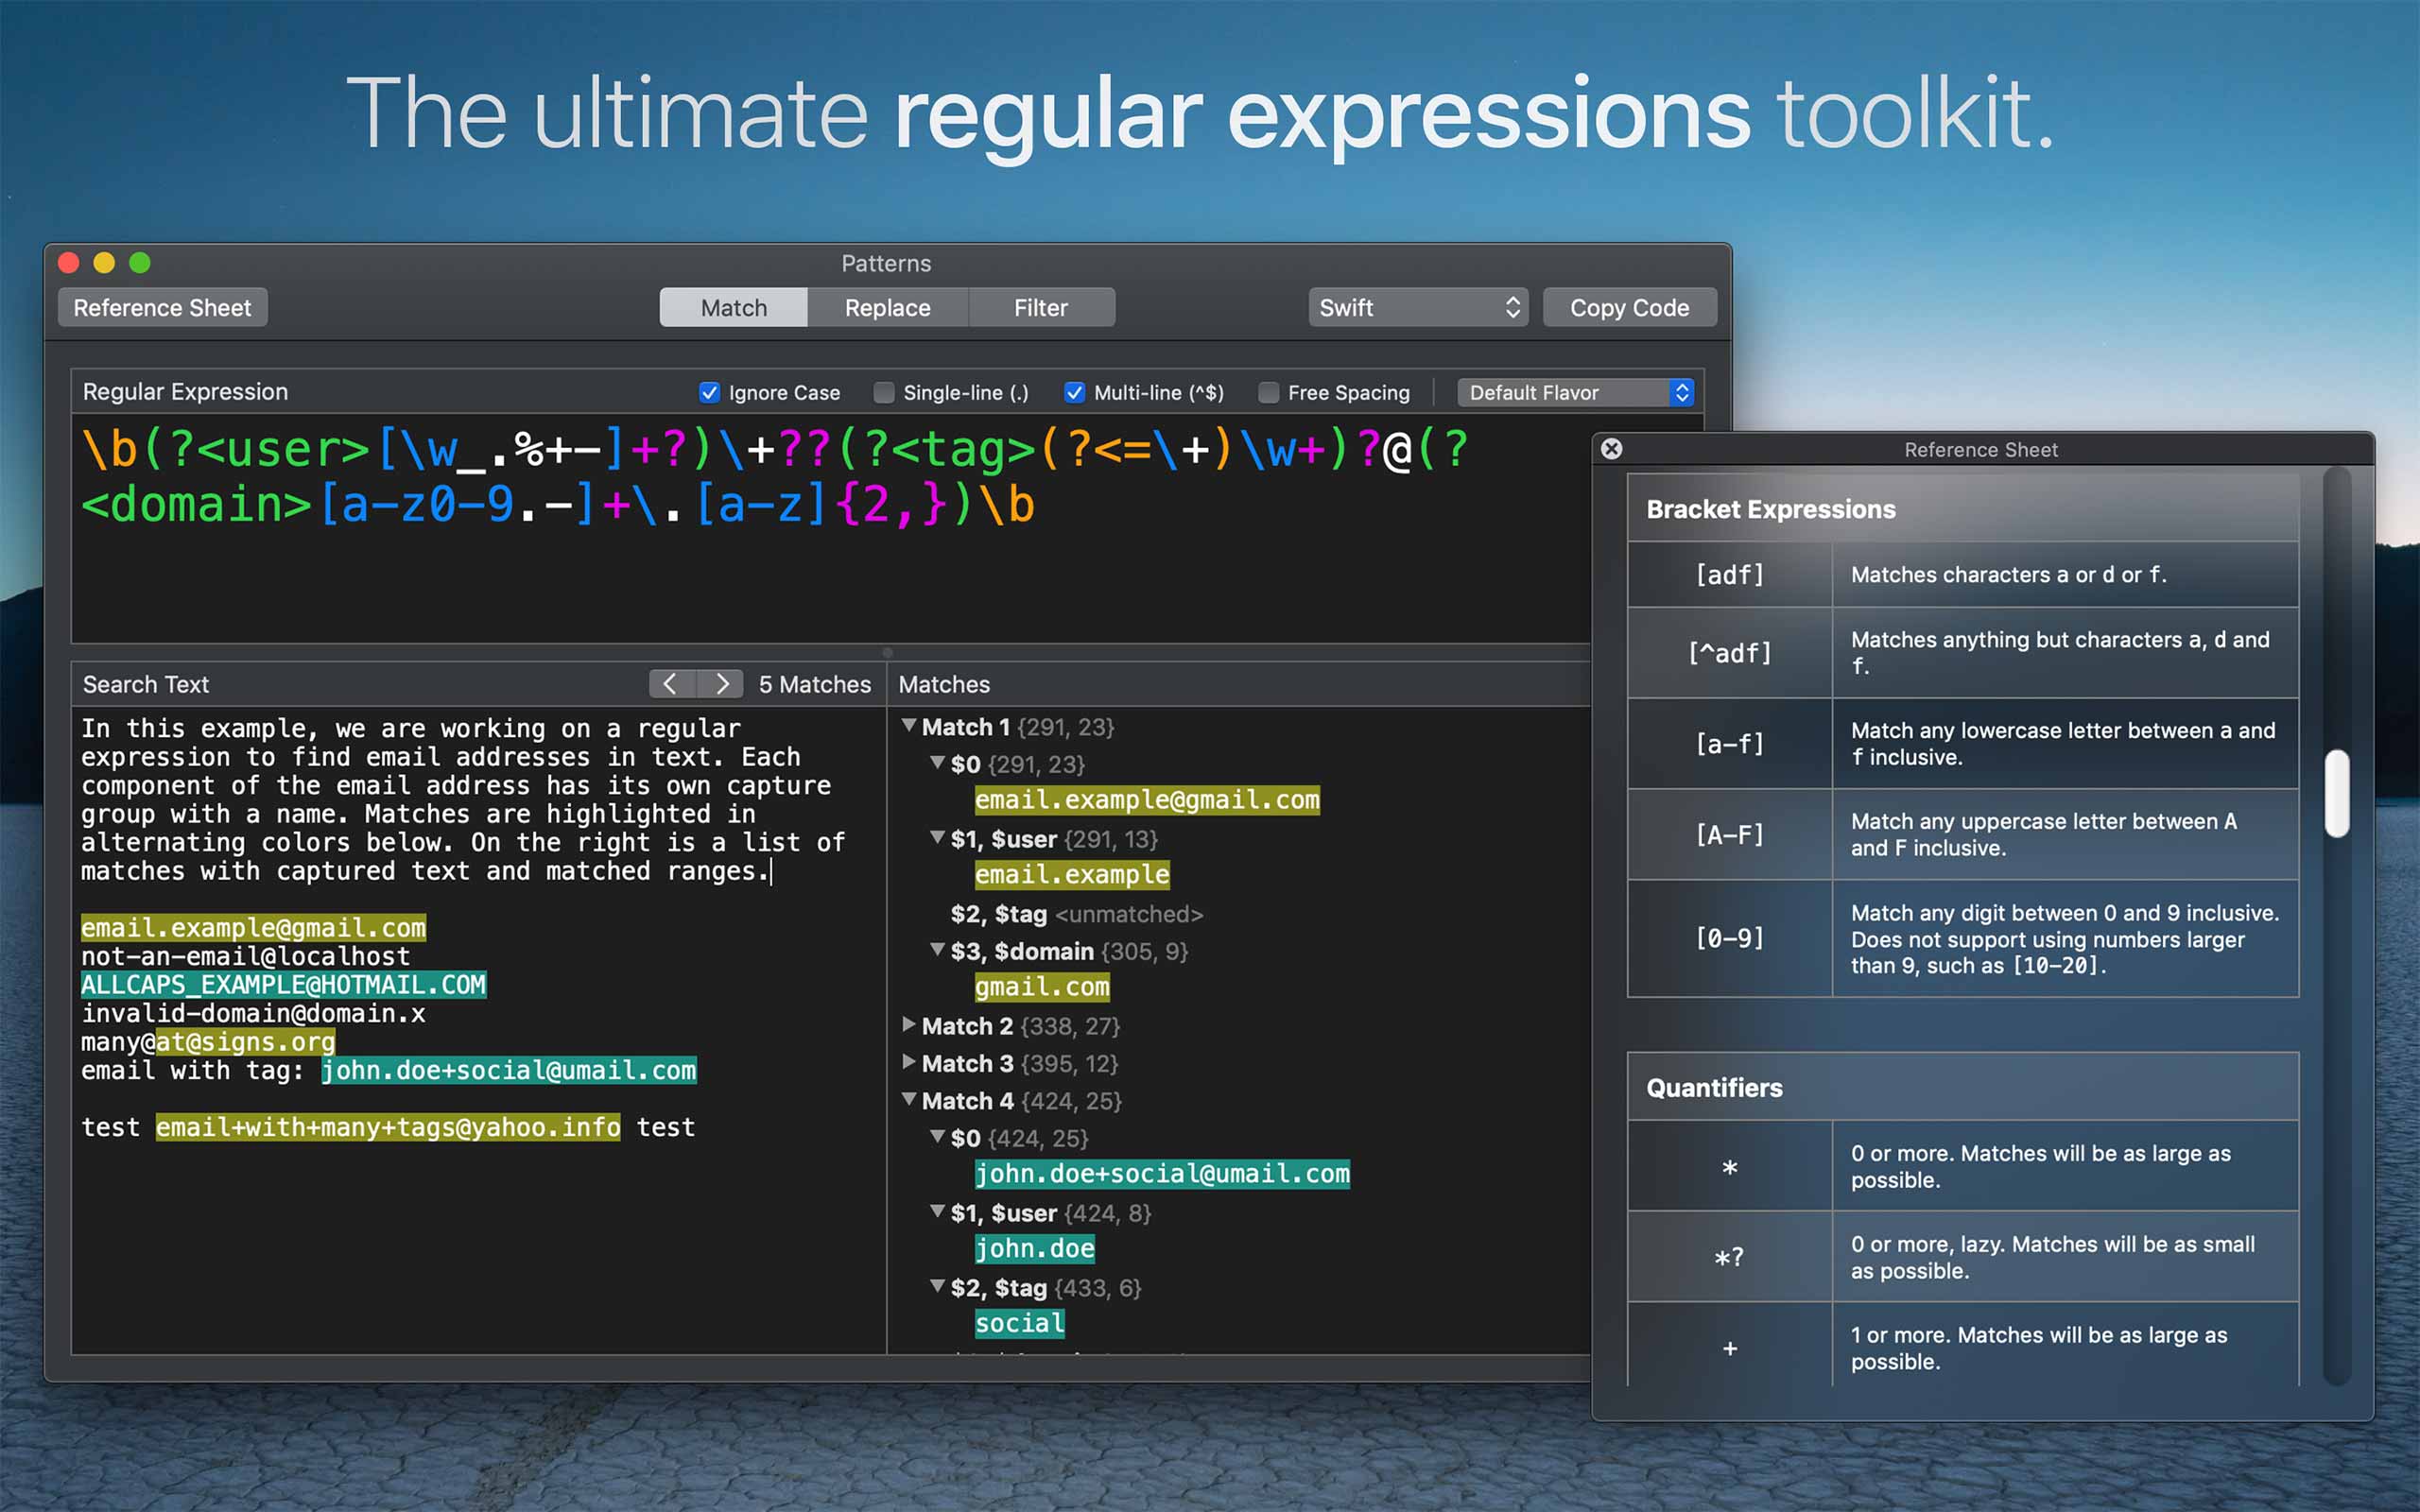Go to previous match arrow
2420x1512 pixels.
point(671,684)
